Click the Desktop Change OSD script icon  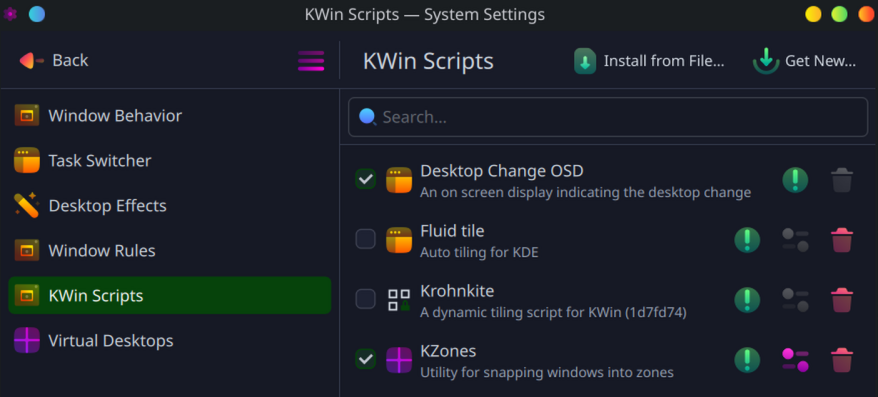[x=399, y=180]
